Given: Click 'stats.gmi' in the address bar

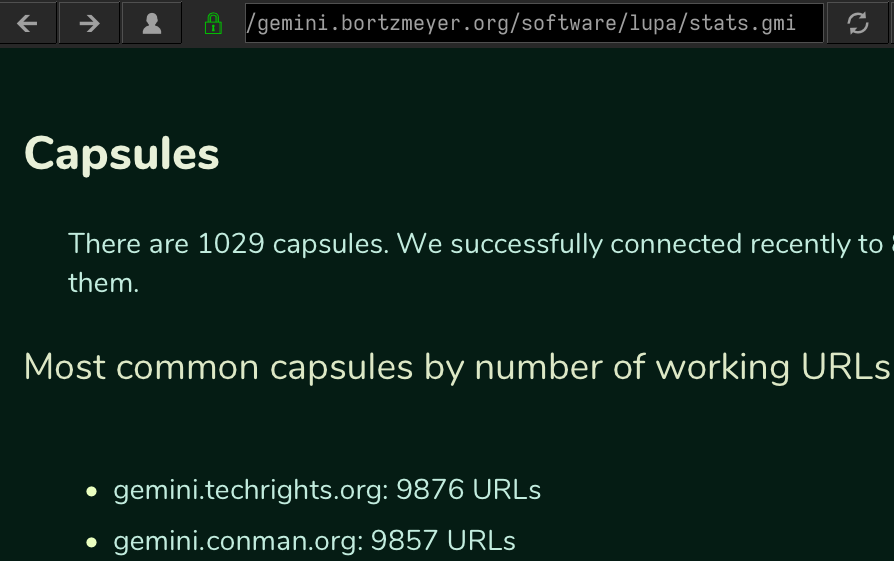Looking at the screenshot, I should coord(742,23).
